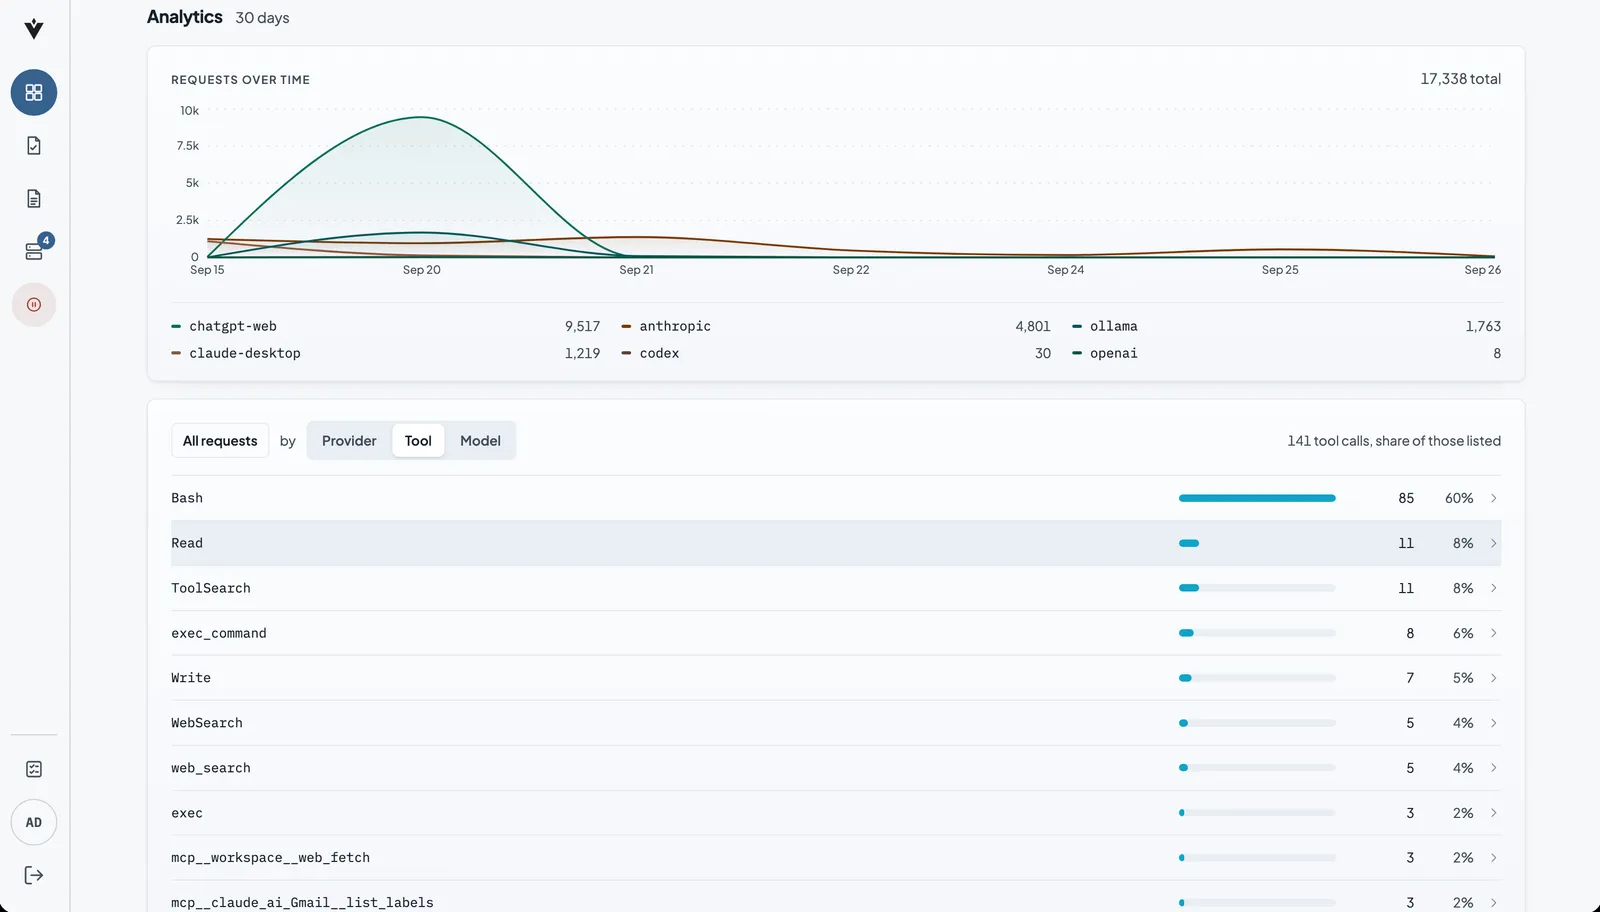Click the All requests button
Screen dimensions: 1600x912
pos(220,441)
